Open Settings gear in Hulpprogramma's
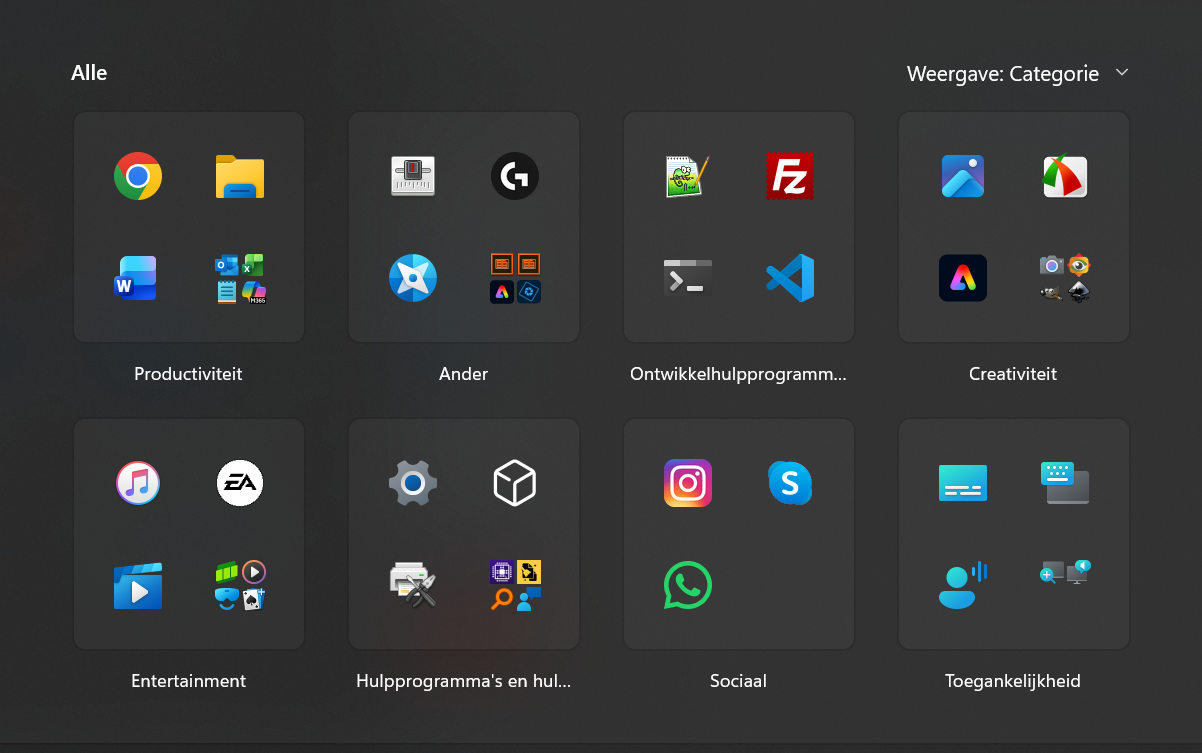Image resolution: width=1202 pixels, height=753 pixels. (413, 484)
